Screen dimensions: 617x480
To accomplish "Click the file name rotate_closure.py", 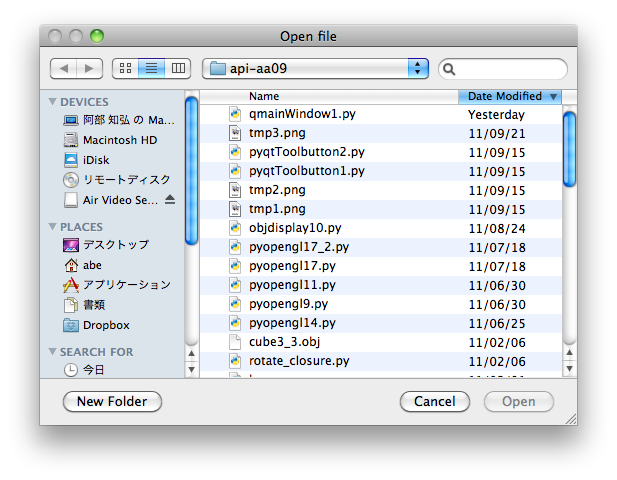I will click(x=299, y=361).
